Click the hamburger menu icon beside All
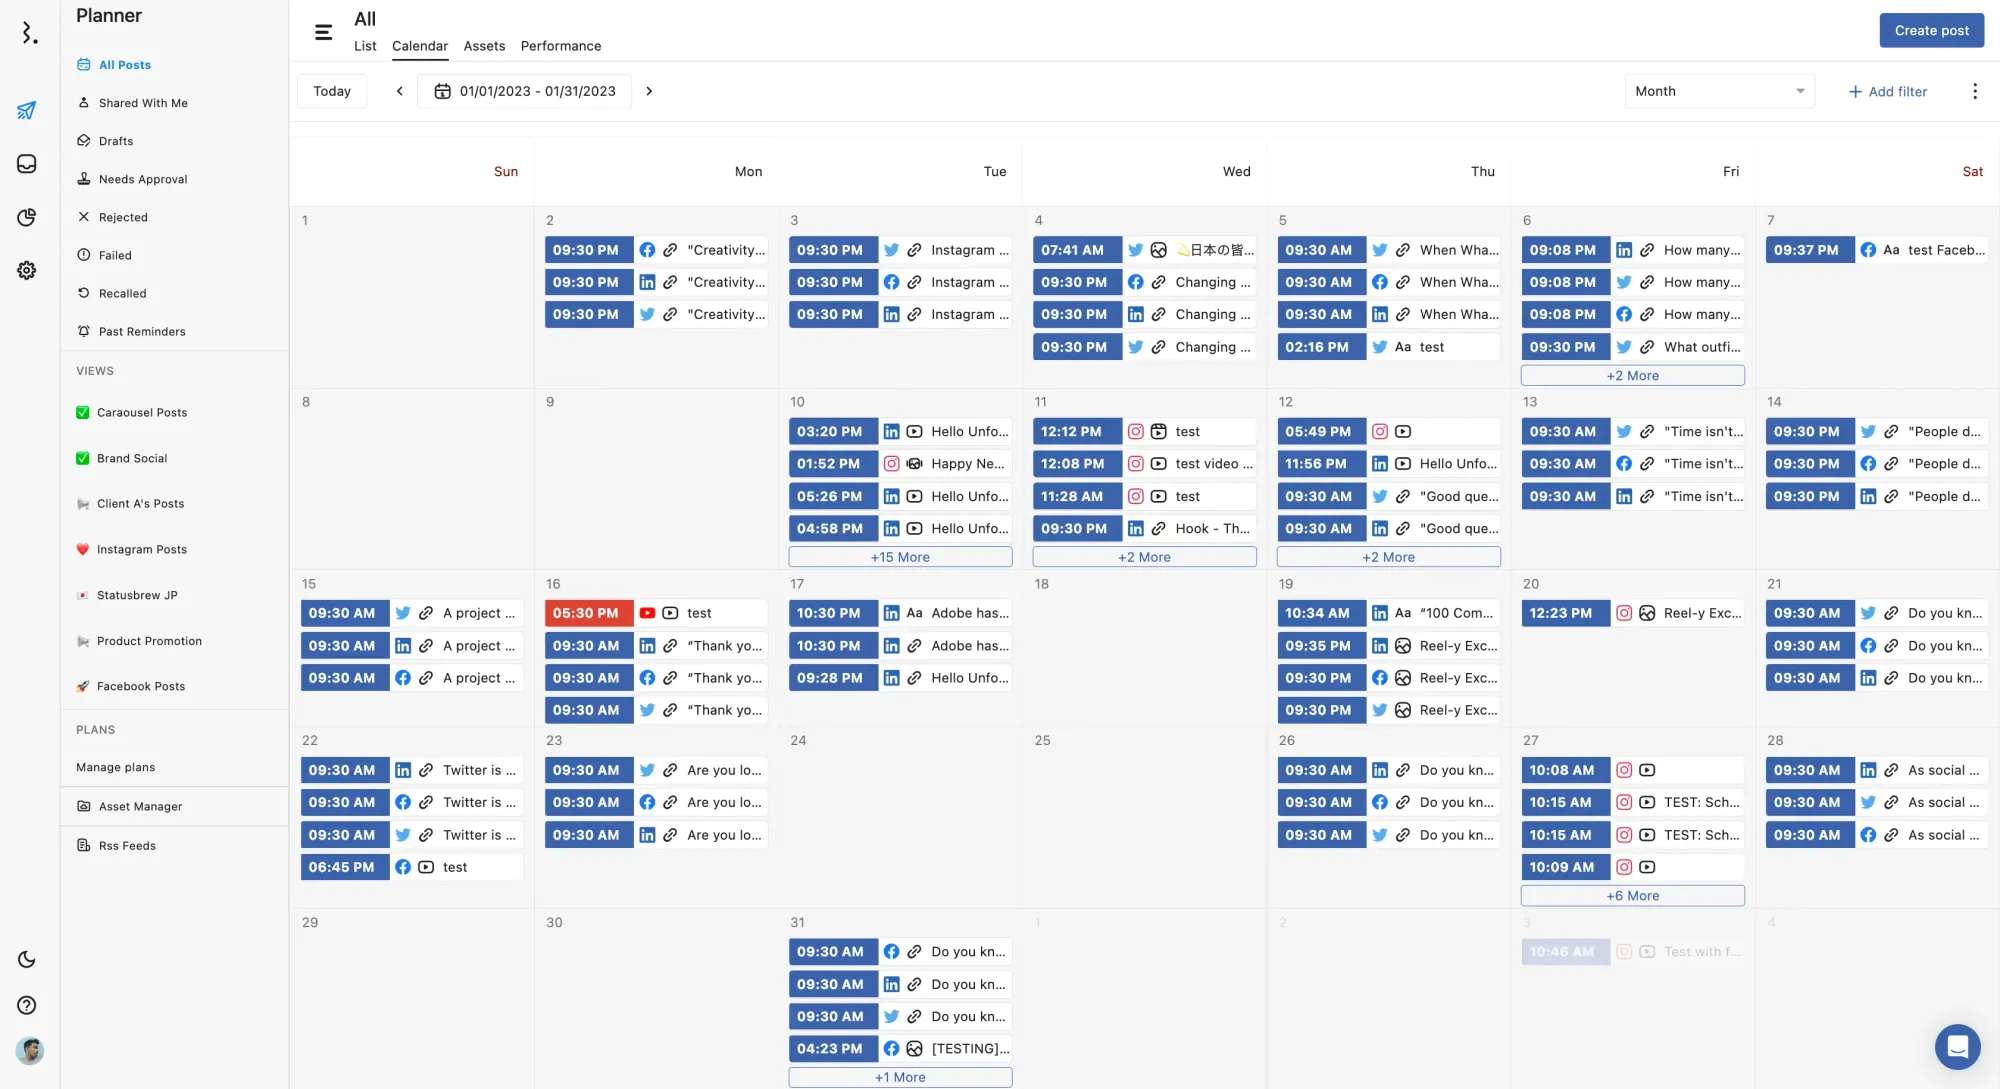This screenshot has height=1089, width=2000. 323,32
